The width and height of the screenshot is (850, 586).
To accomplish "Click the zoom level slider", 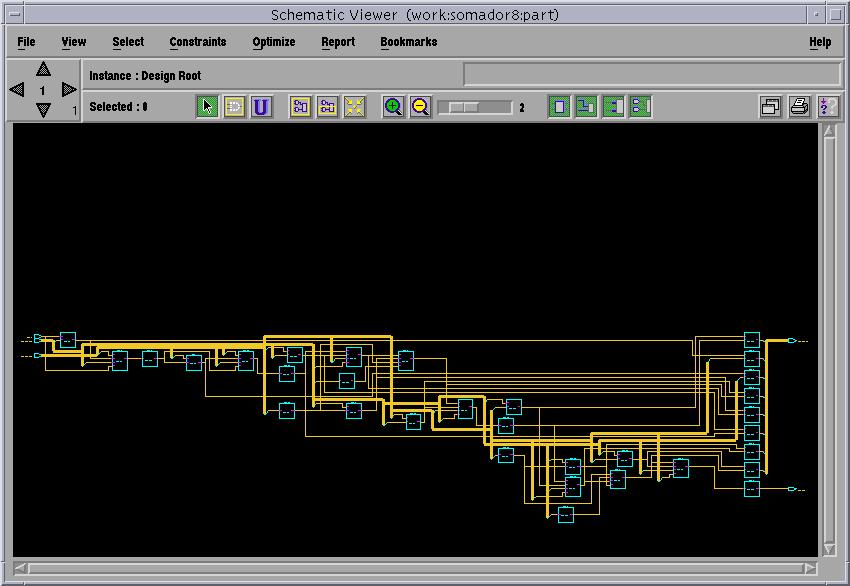I will click(x=475, y=107).
